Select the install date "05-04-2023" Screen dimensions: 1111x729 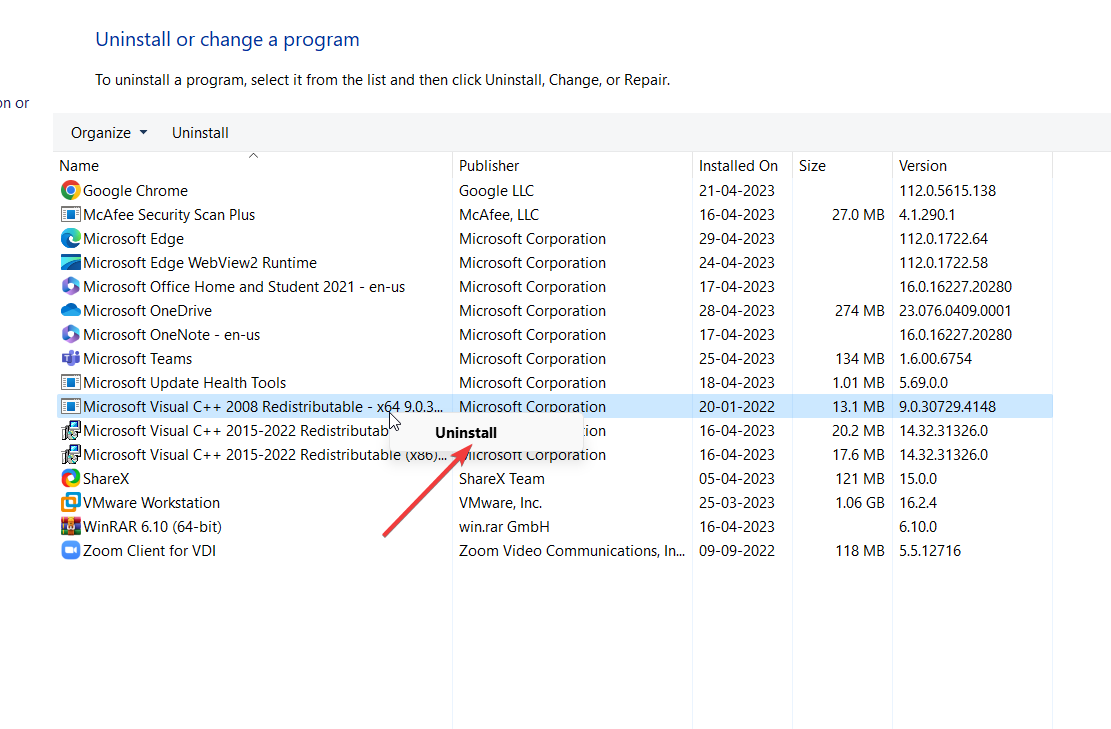[x=737, y=479]
